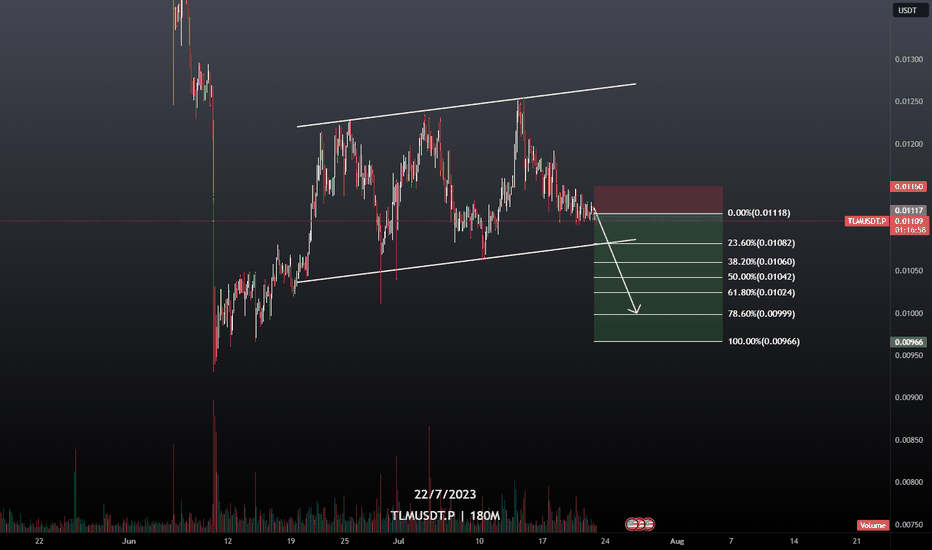Select the lower channel trendline
The image size is (932, 550).
pos(467,260)
